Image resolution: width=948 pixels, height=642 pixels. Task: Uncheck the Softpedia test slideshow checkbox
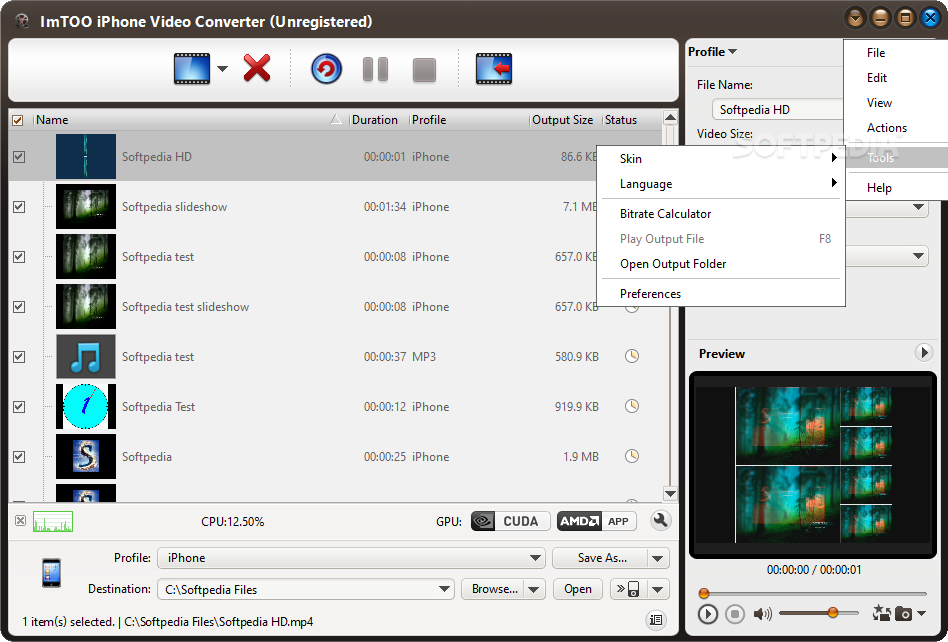[x=19, y=306]
